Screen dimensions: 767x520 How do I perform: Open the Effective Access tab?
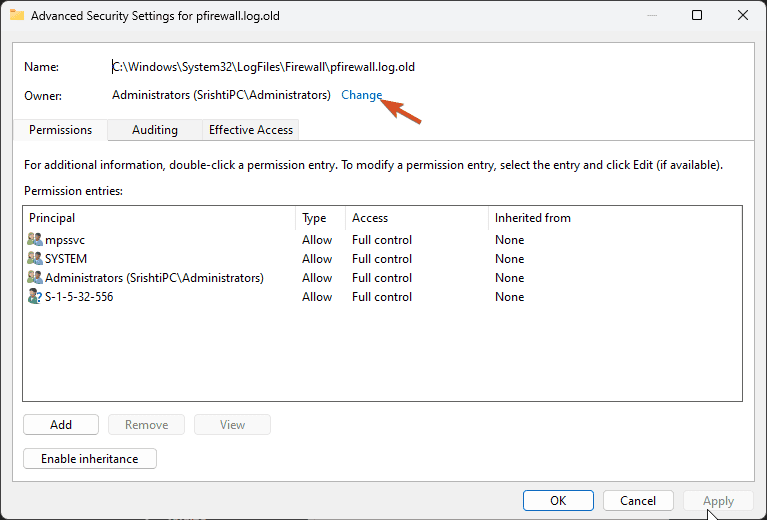(x=250, y=130)
